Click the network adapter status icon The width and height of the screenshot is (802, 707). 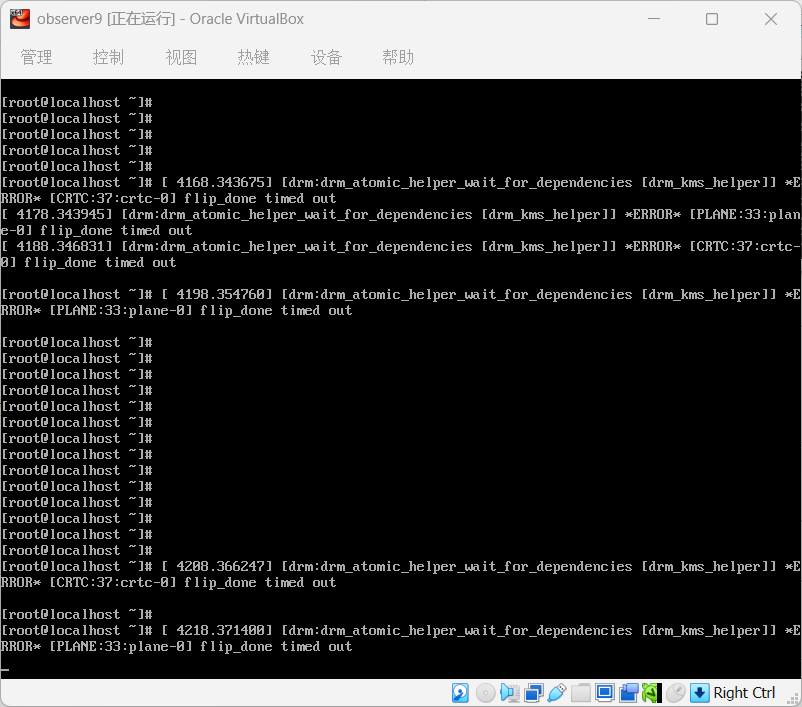tap(533, 692)
